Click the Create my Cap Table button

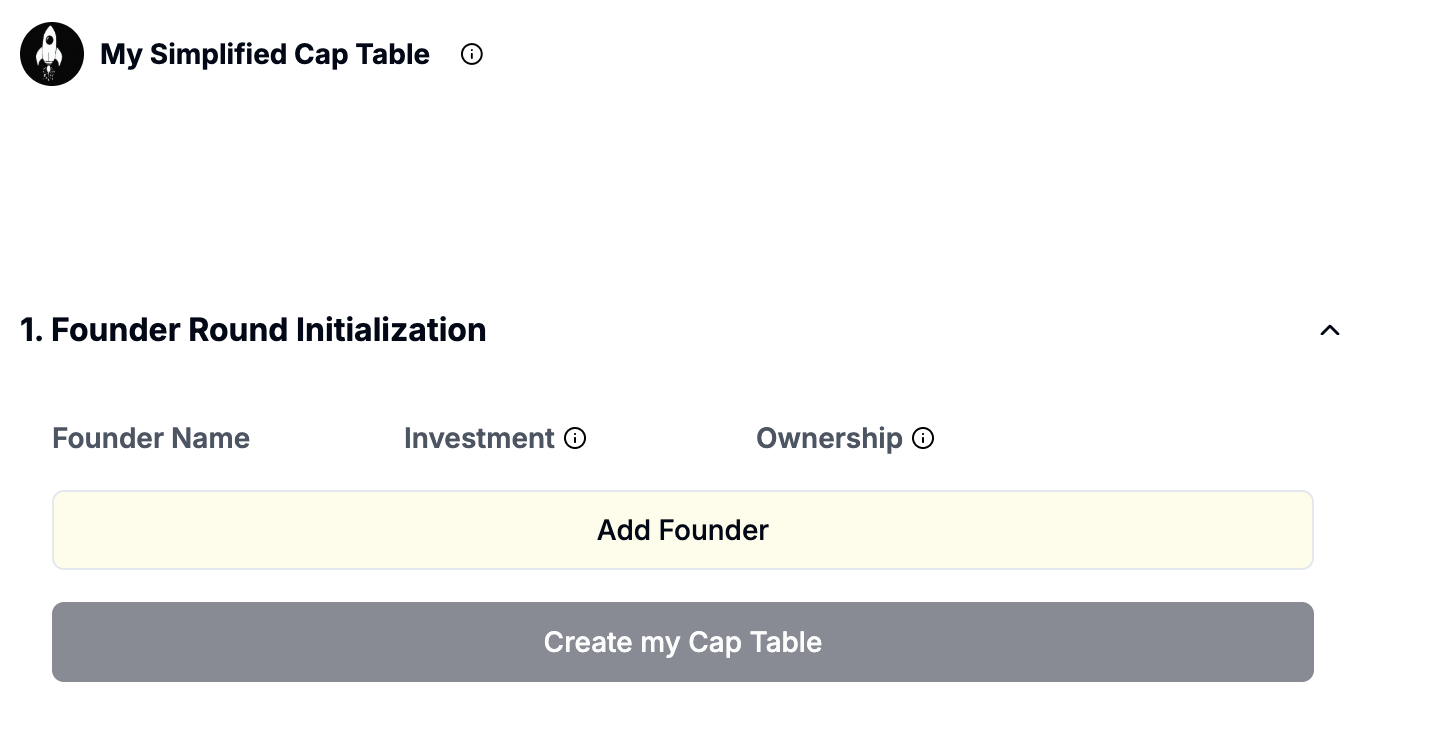click(683, 642)
